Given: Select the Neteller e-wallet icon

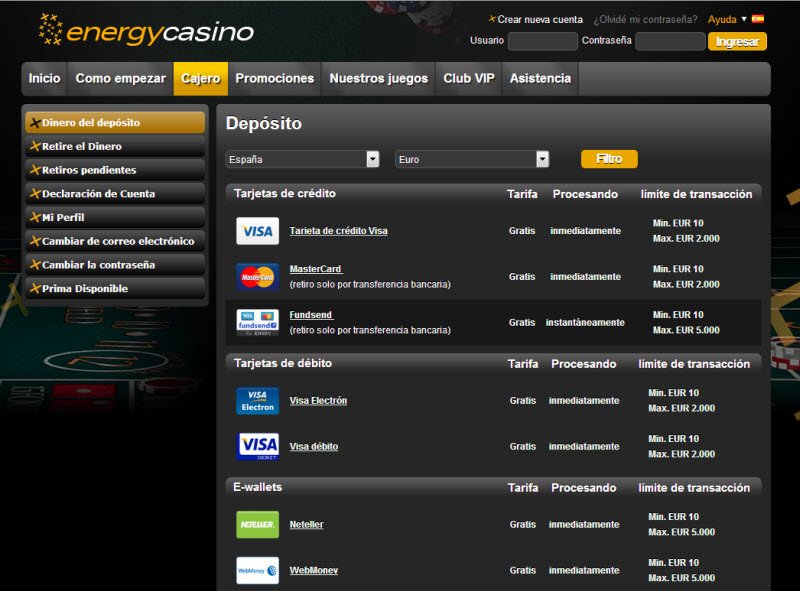Looking at the screenshot, I should click(257, 524).
